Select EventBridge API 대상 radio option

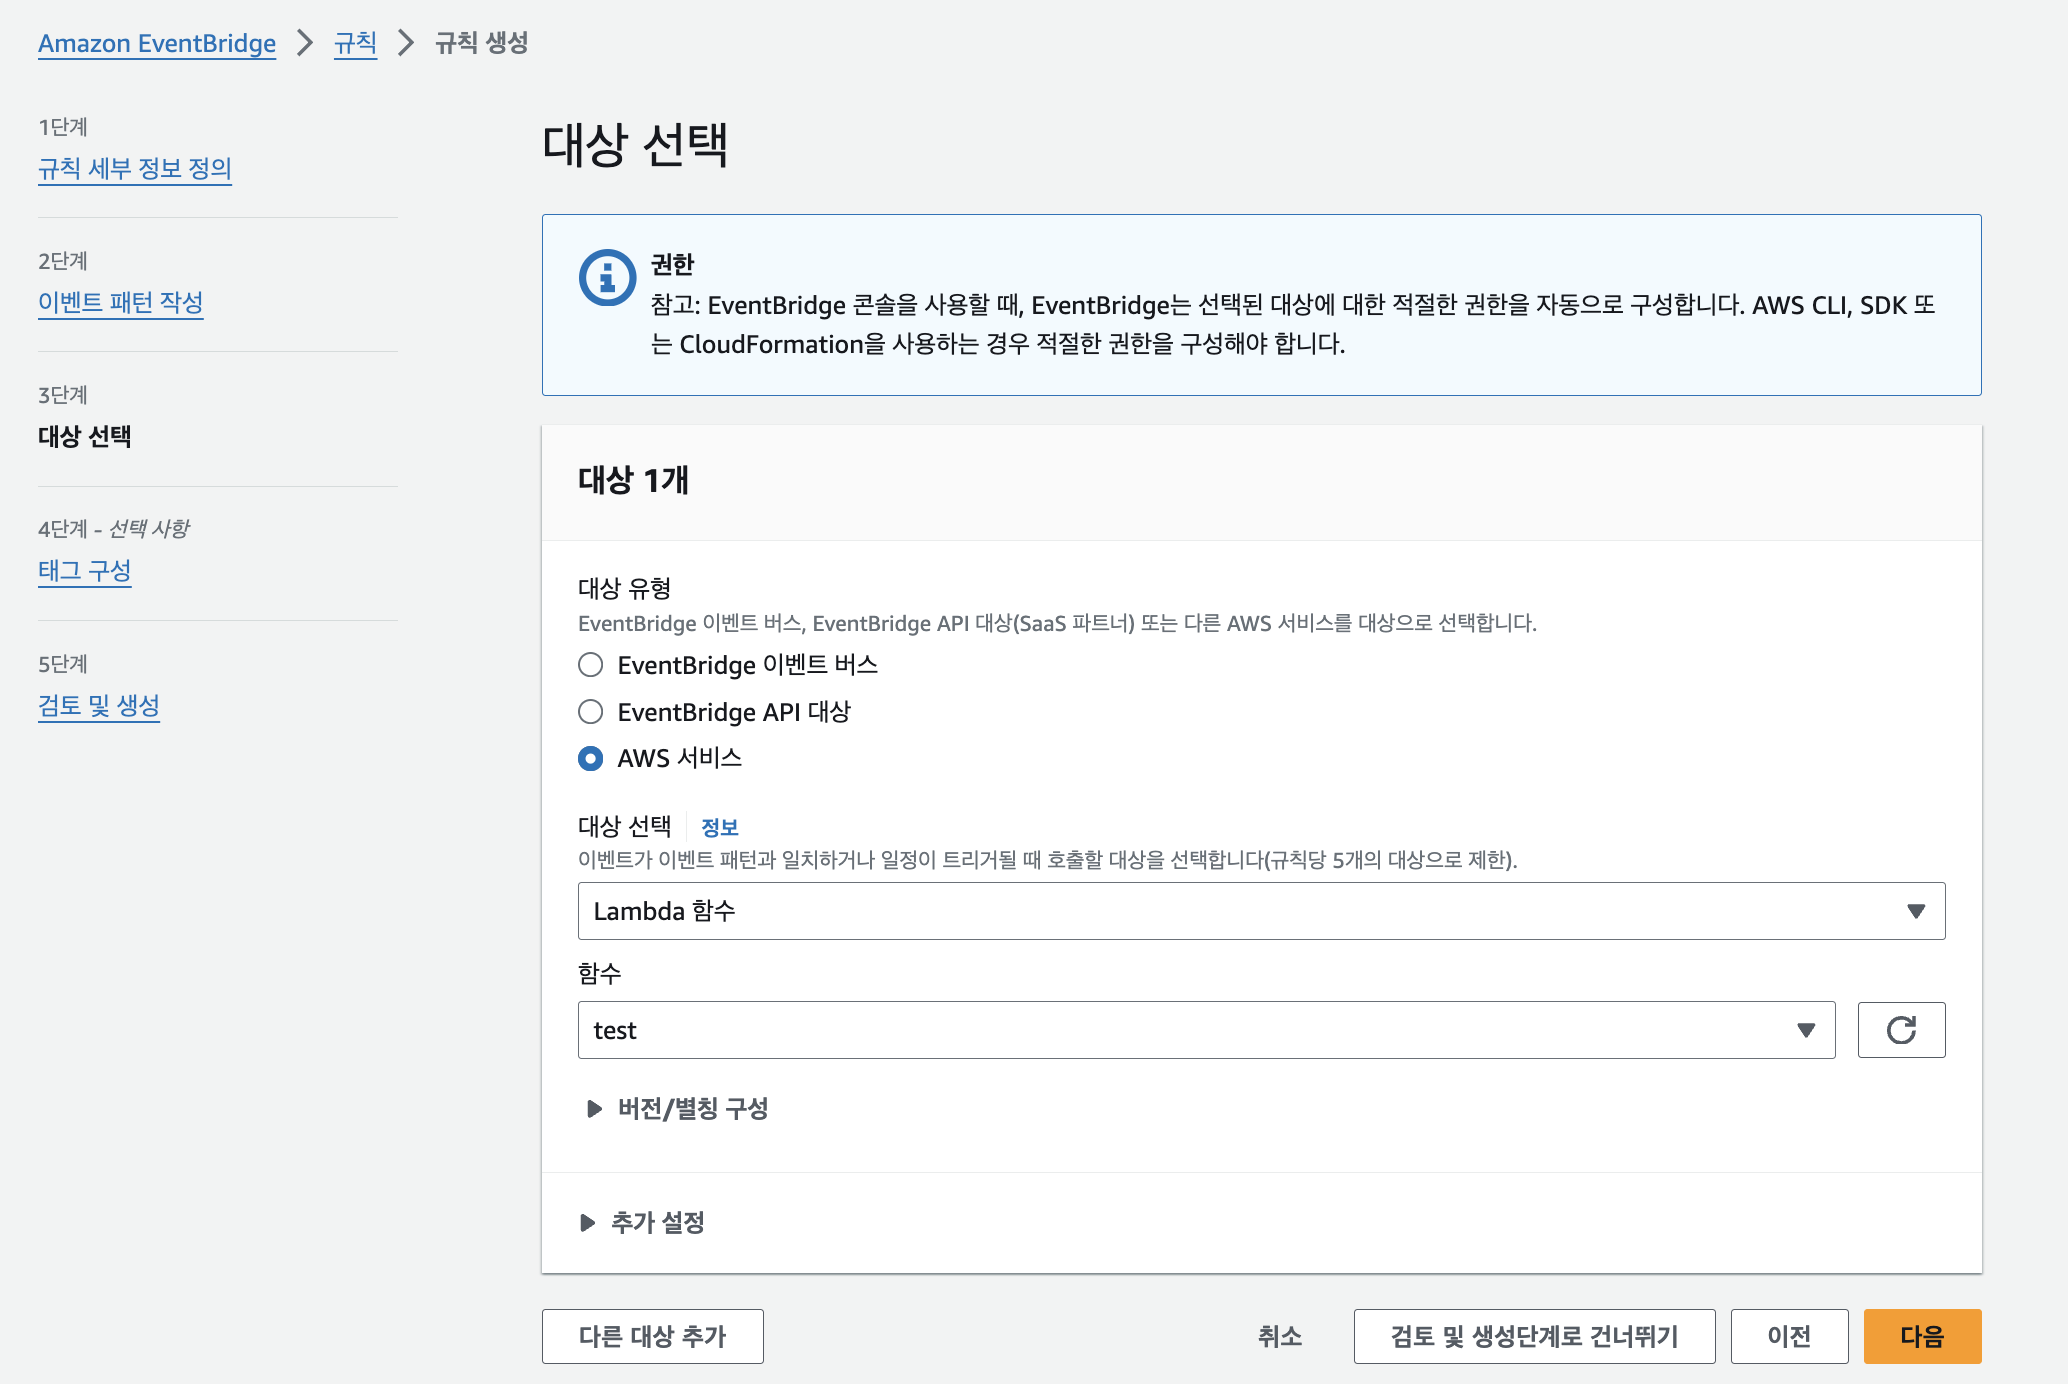(x=591, y=712)
